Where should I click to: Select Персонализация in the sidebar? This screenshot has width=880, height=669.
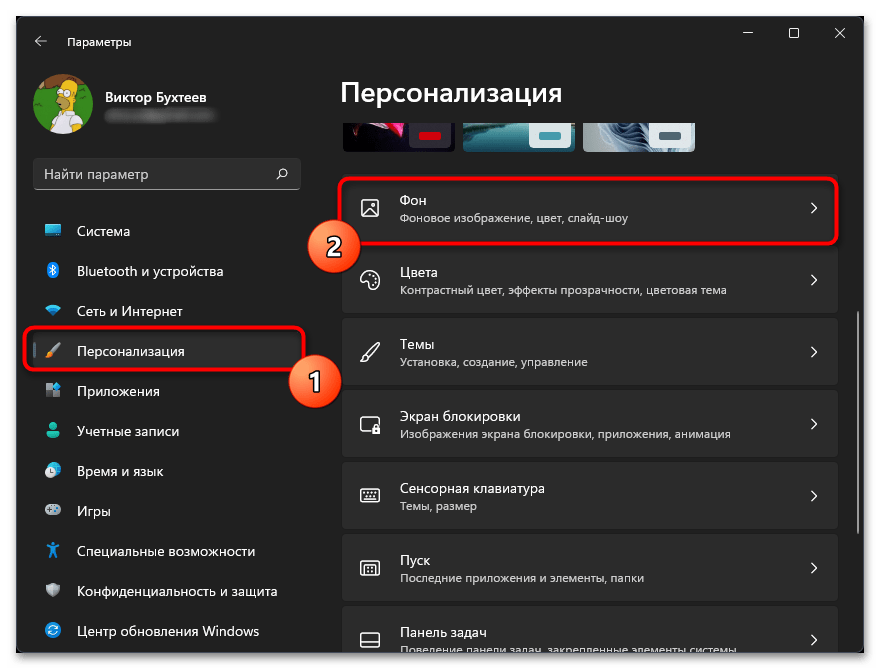pyautogui.click(x=167, y=351)
